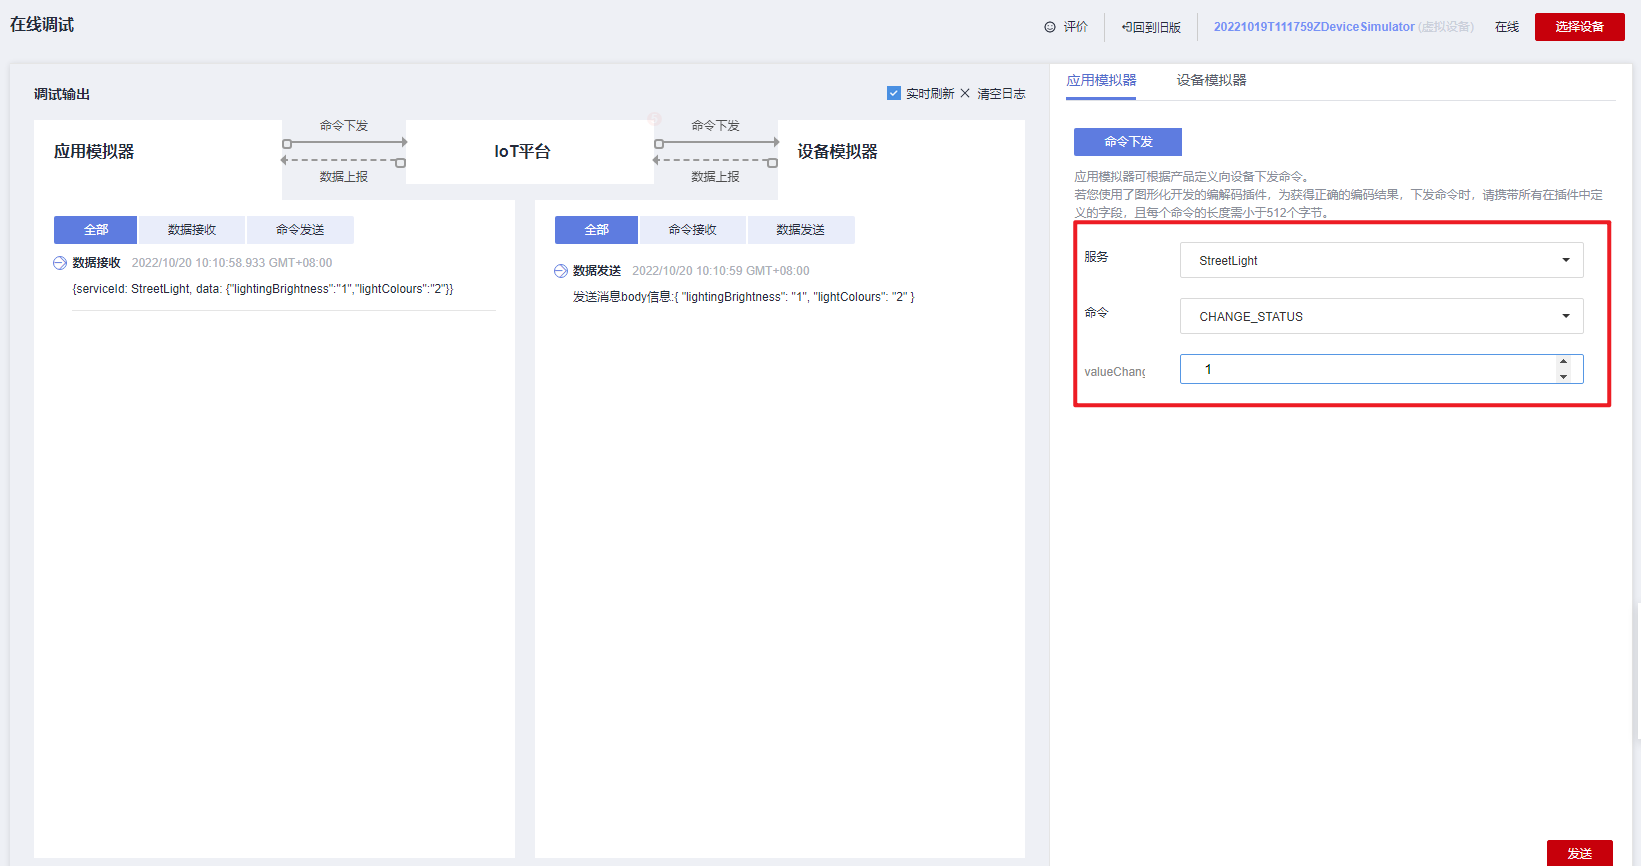Switch to the 设备模拟器 tab
This screenshot has height=866, width=1641.
click(1211, 80)
